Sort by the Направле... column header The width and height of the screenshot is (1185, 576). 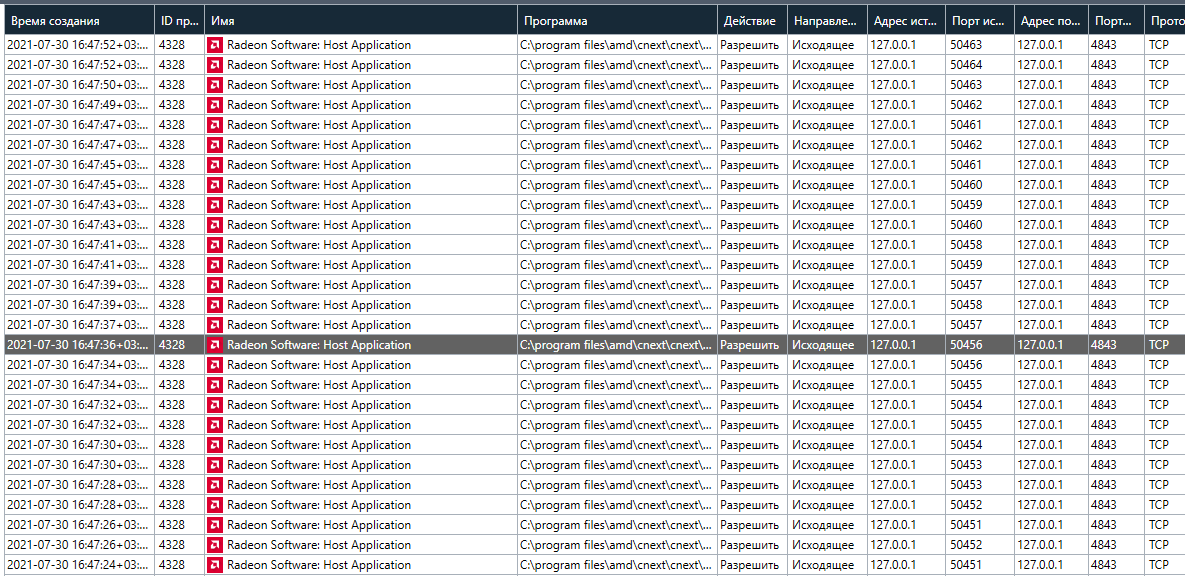coord(828,21)
